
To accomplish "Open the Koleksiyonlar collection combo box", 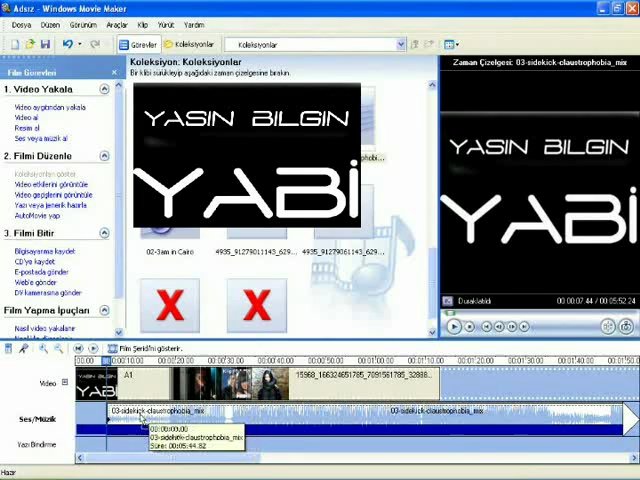I will (315, 44).
